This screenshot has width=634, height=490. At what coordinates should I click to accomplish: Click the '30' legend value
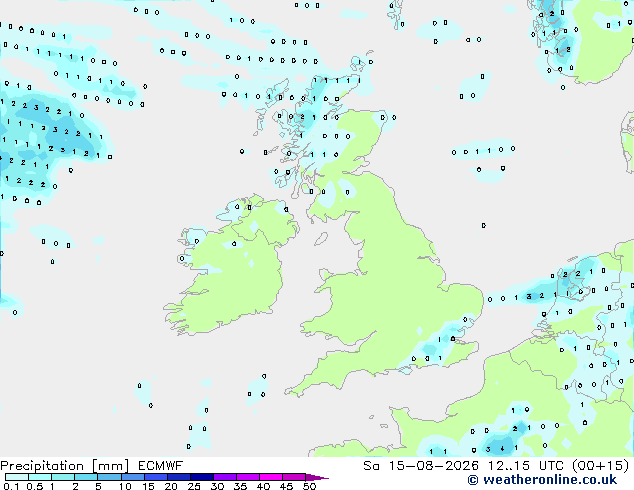[x=217, y=486]
